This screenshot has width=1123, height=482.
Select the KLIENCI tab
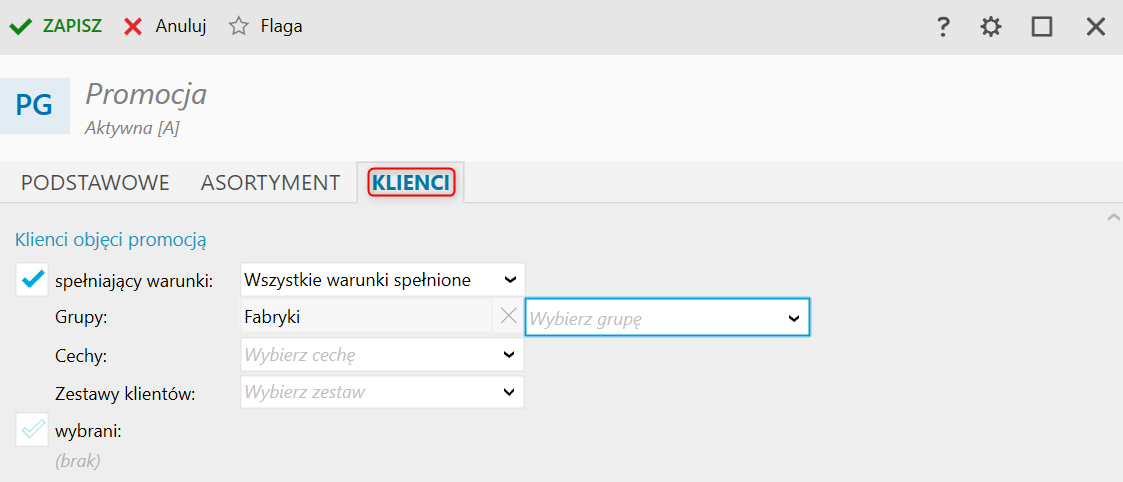click(x=411, y=183)
